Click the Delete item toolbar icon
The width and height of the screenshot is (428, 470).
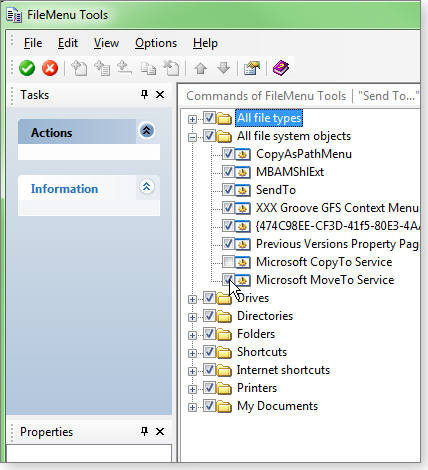click(x=171, y=68)
